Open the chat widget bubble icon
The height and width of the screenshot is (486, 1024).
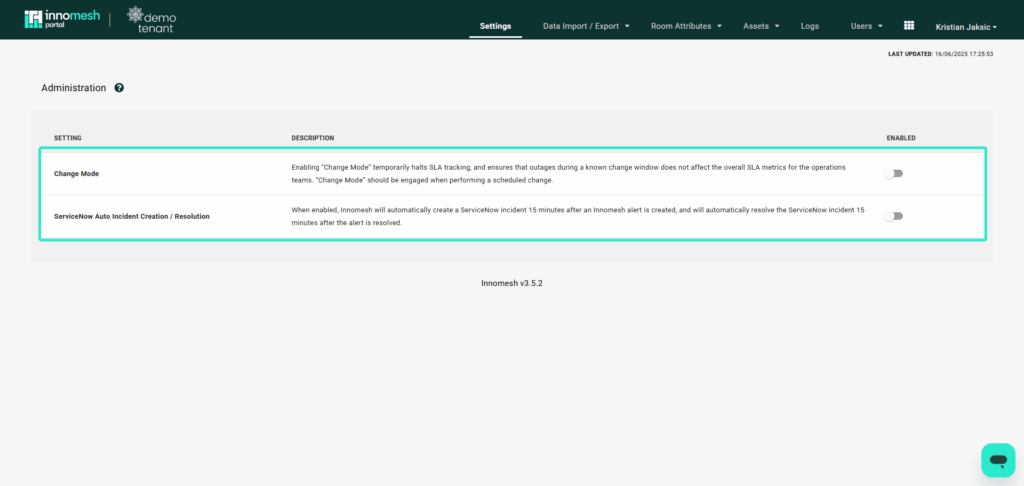[998, 461]
